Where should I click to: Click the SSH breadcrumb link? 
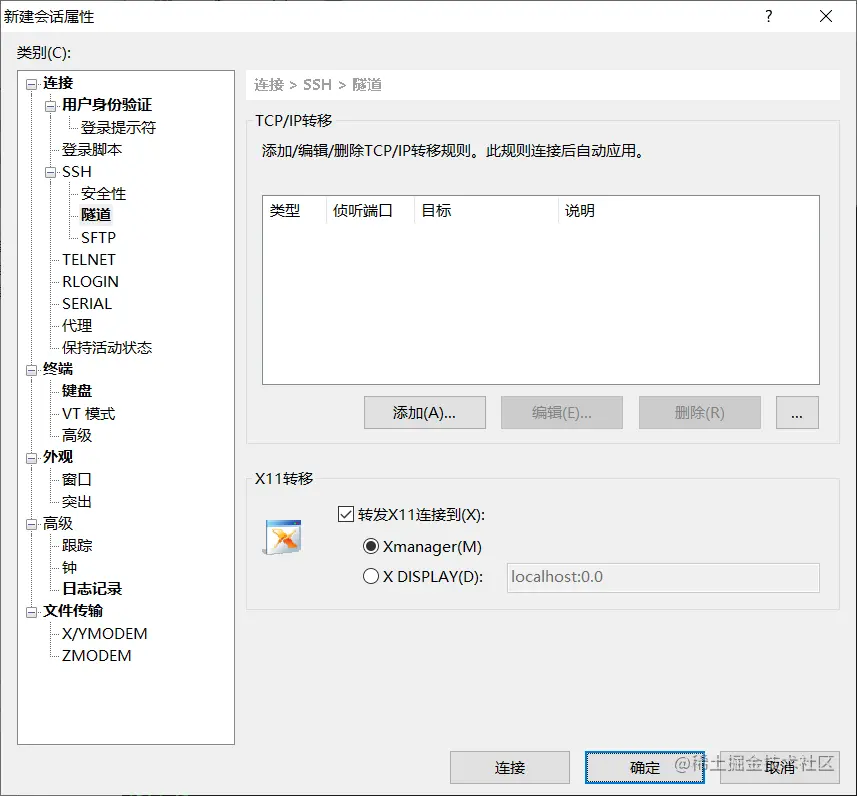point(317,85)
